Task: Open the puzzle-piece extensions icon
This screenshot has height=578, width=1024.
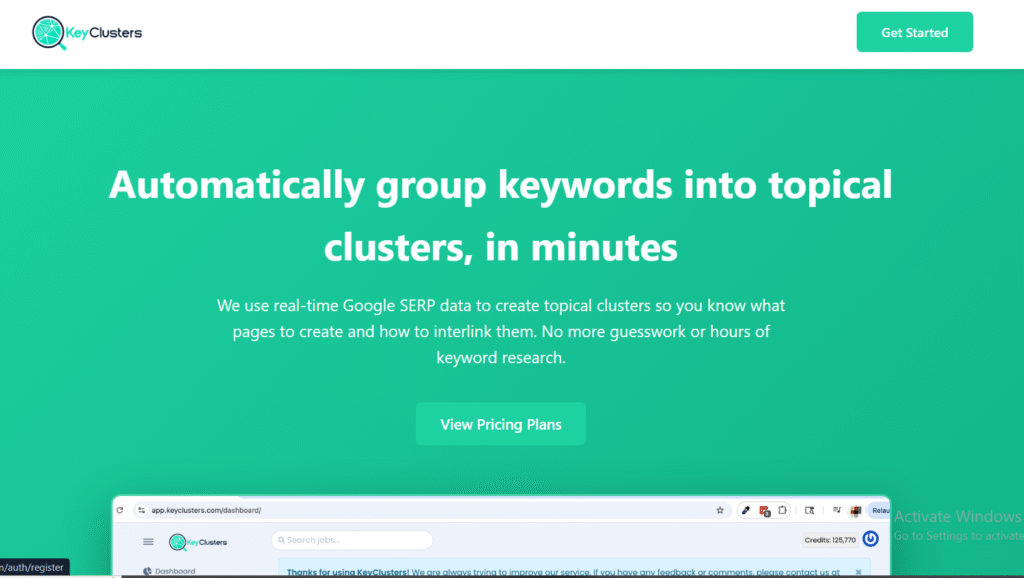Action: tap(783, 510)
